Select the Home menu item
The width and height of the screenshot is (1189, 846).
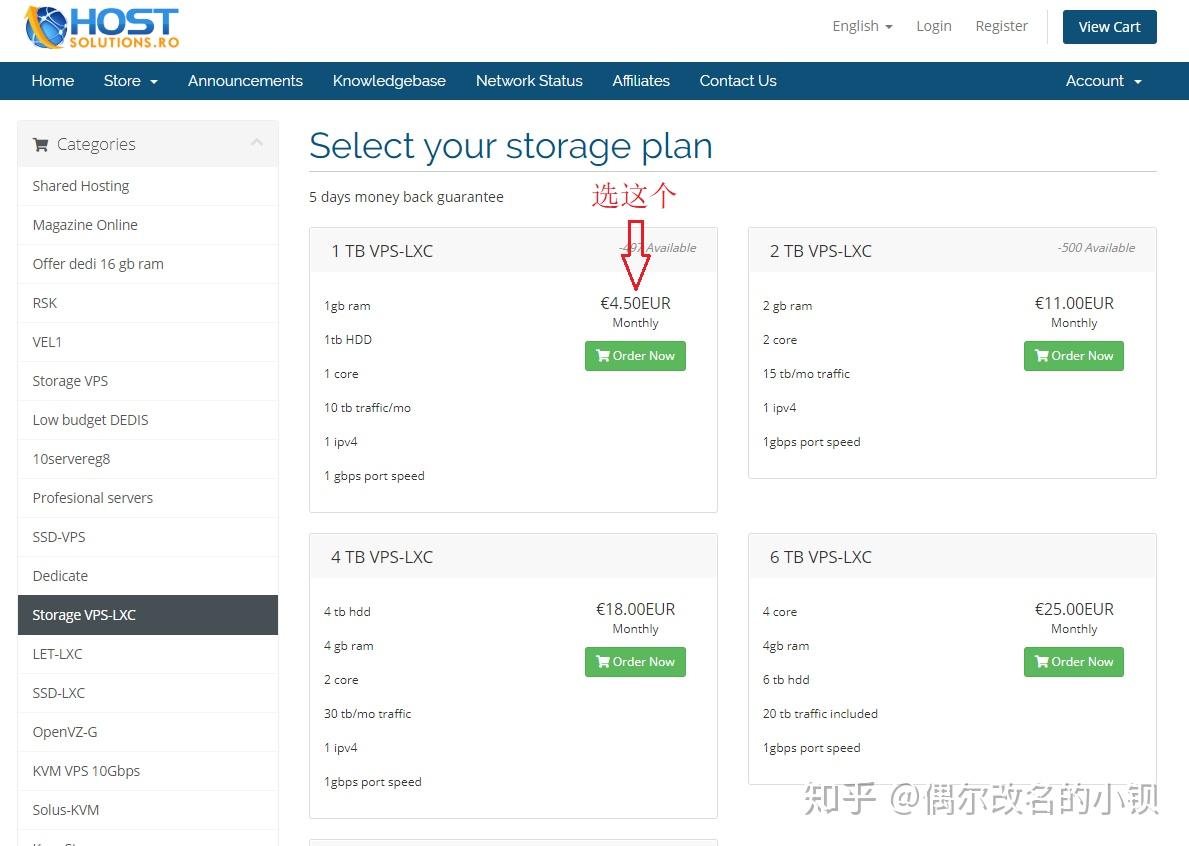(x=52, y=81)
